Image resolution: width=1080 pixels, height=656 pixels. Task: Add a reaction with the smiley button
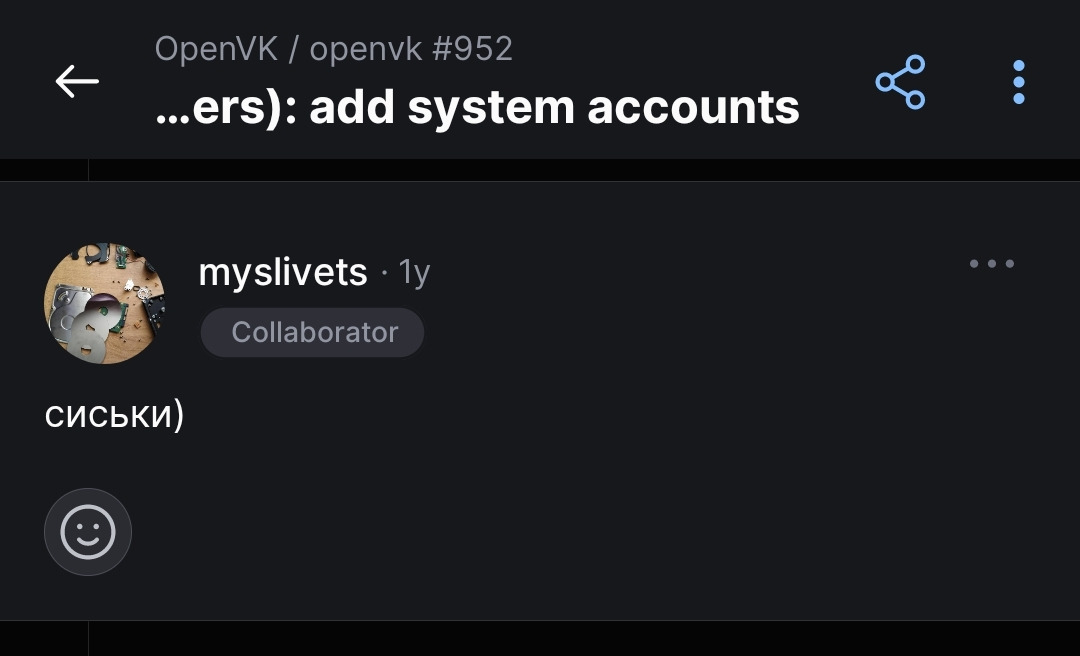coord(87,532)
